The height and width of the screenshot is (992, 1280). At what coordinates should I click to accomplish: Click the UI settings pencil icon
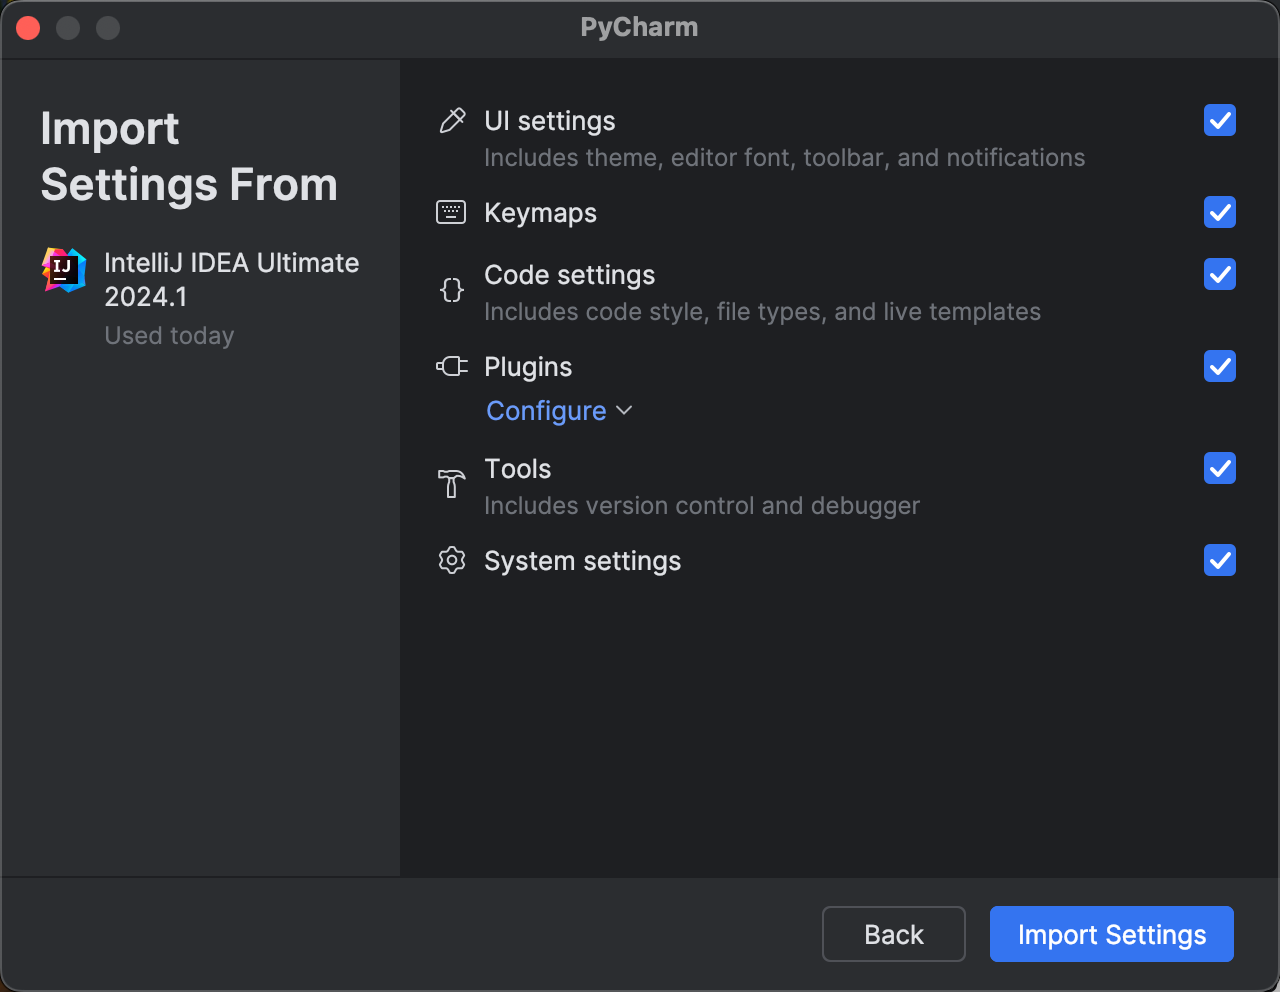coord(452,120)
